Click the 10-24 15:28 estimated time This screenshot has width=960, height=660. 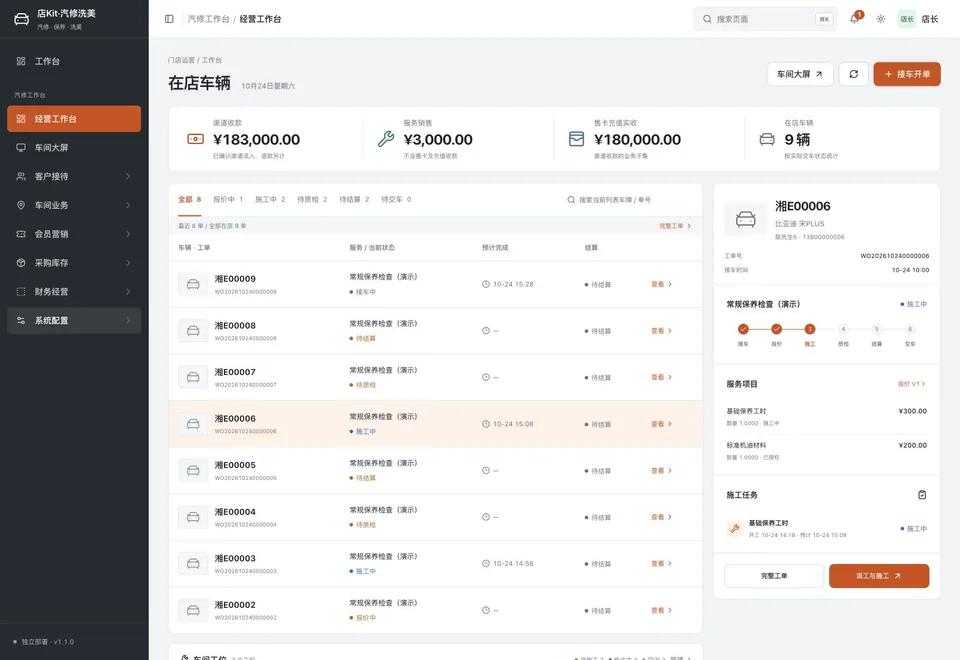(513, 284)
